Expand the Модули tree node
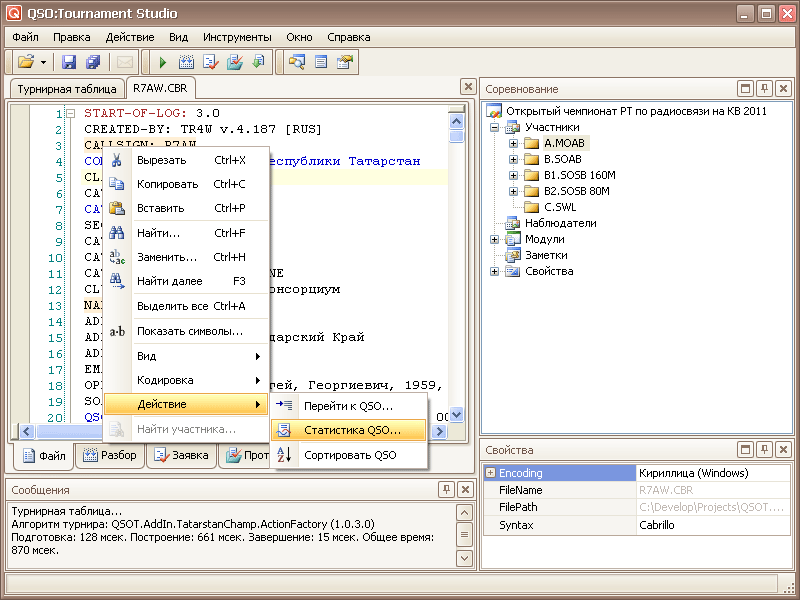This screenshot has width=800, height=600. click(495, 240)
